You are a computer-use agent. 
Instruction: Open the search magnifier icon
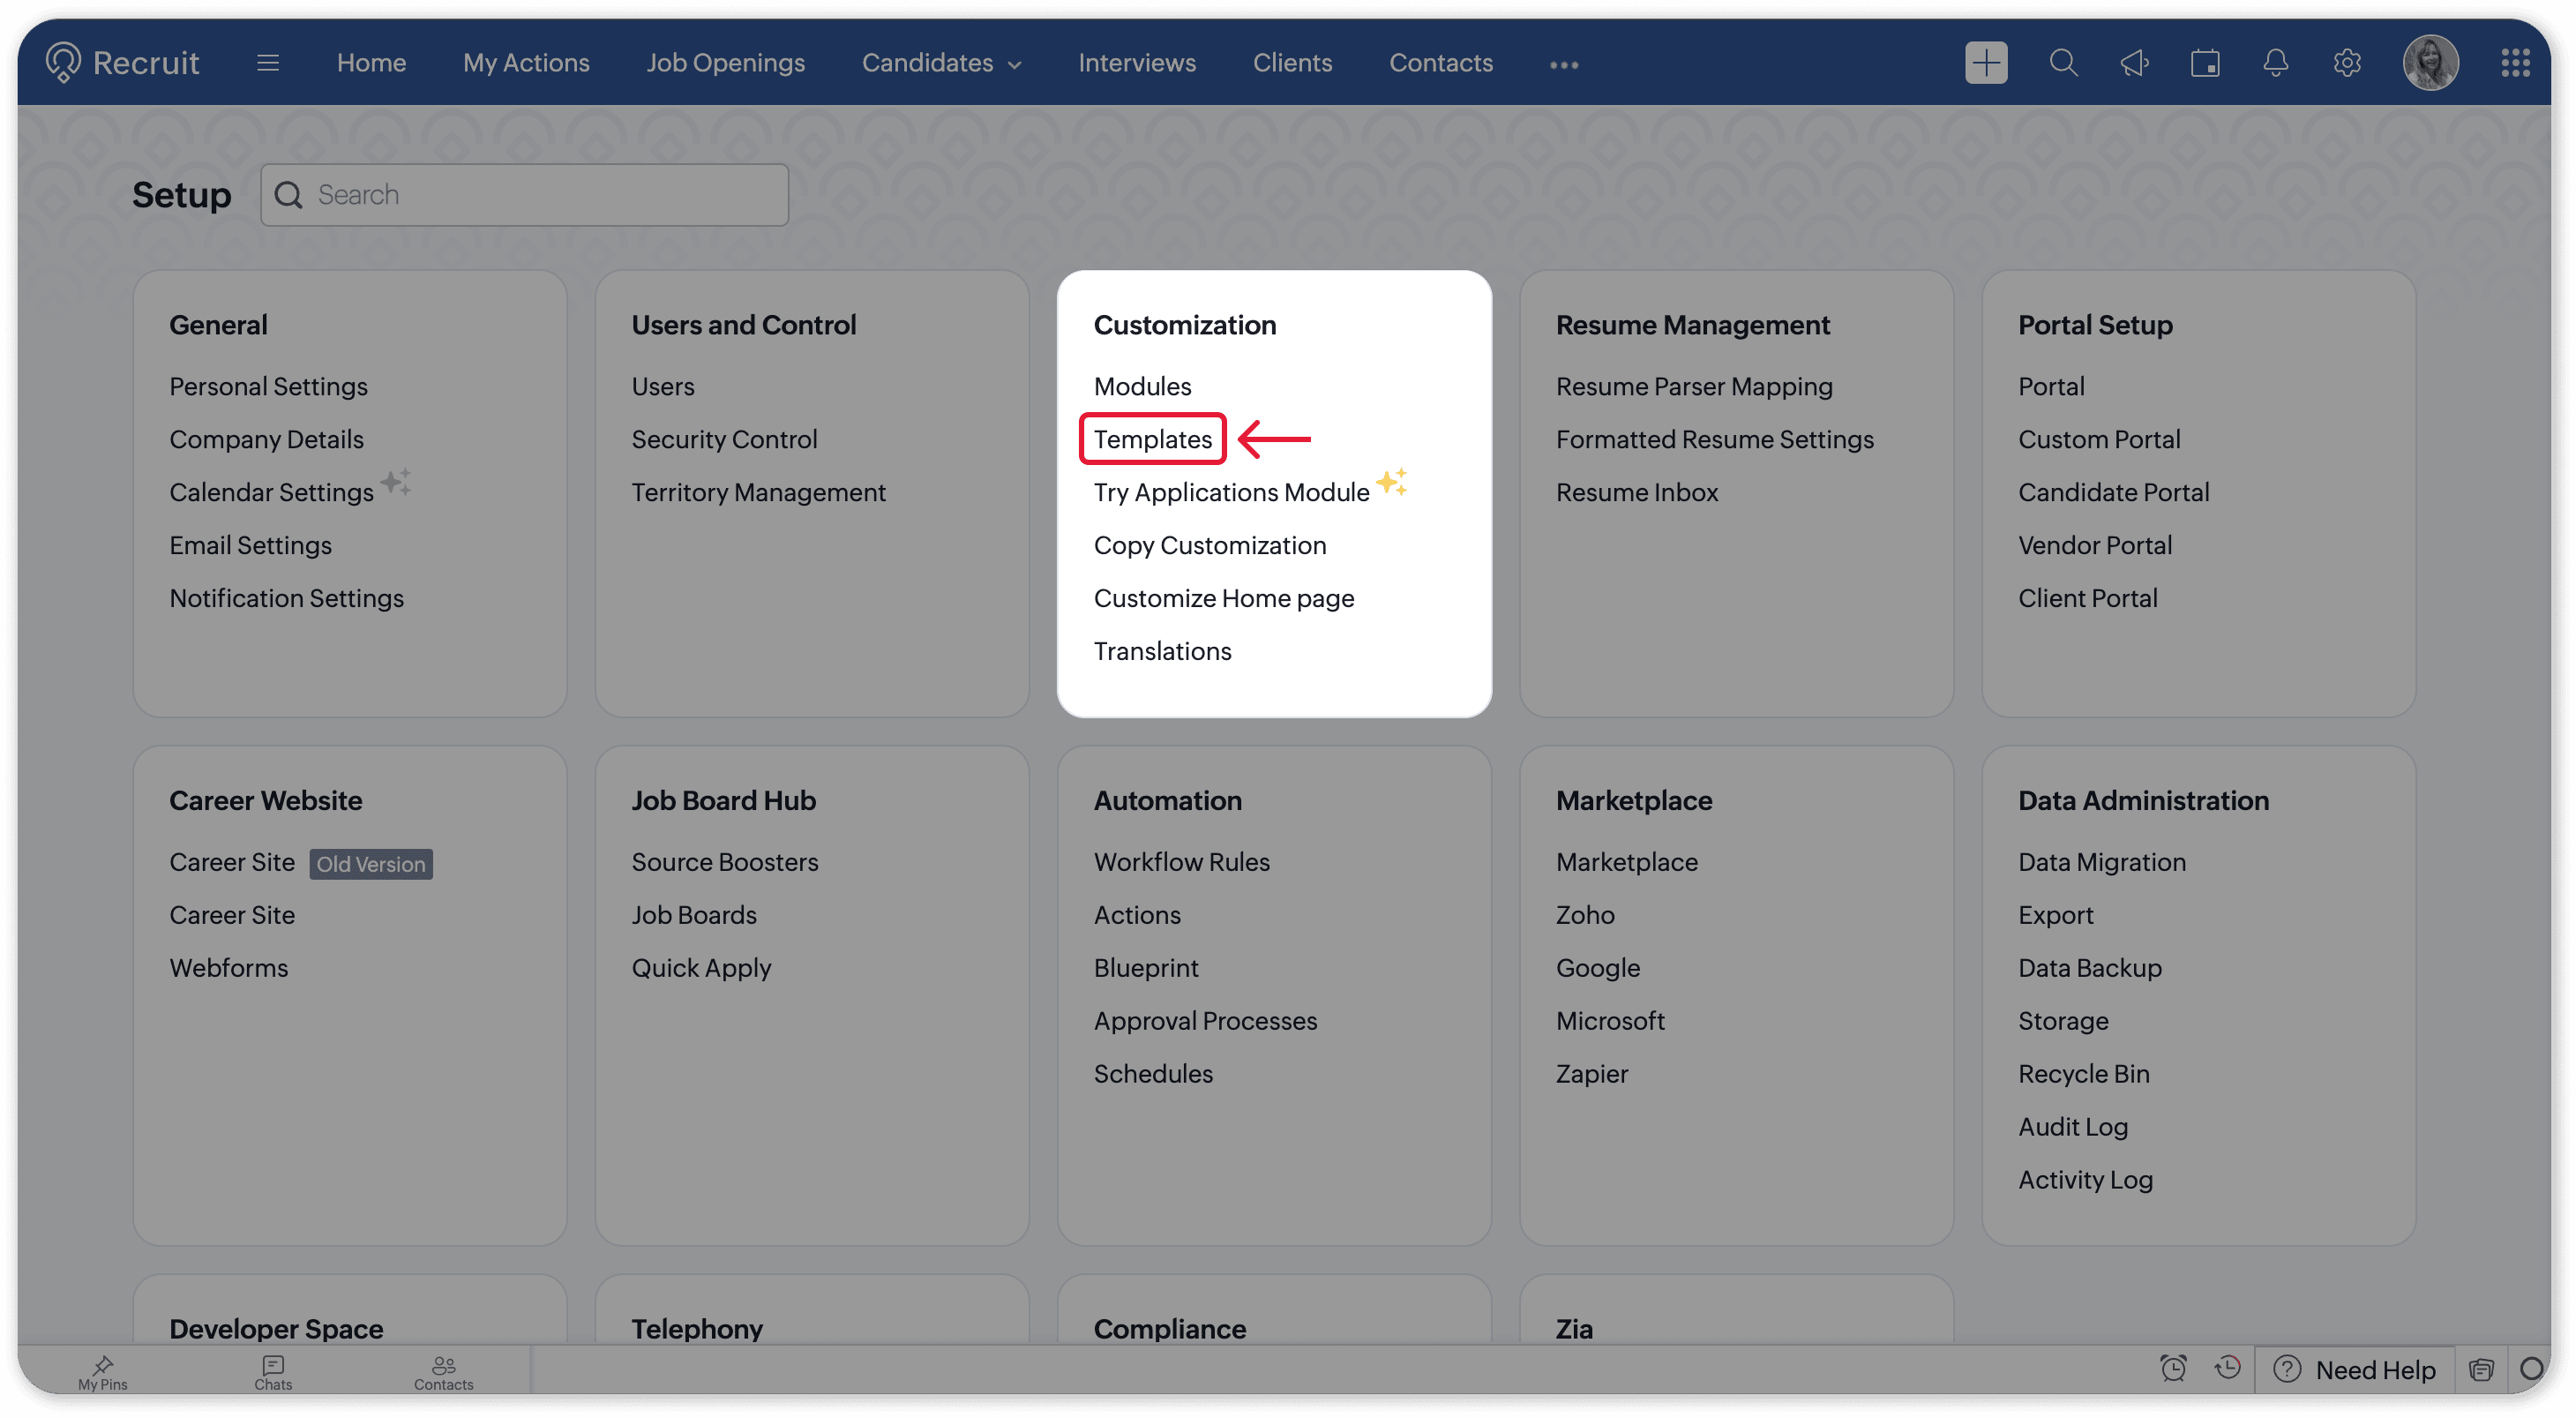(x=2063, y=63)
